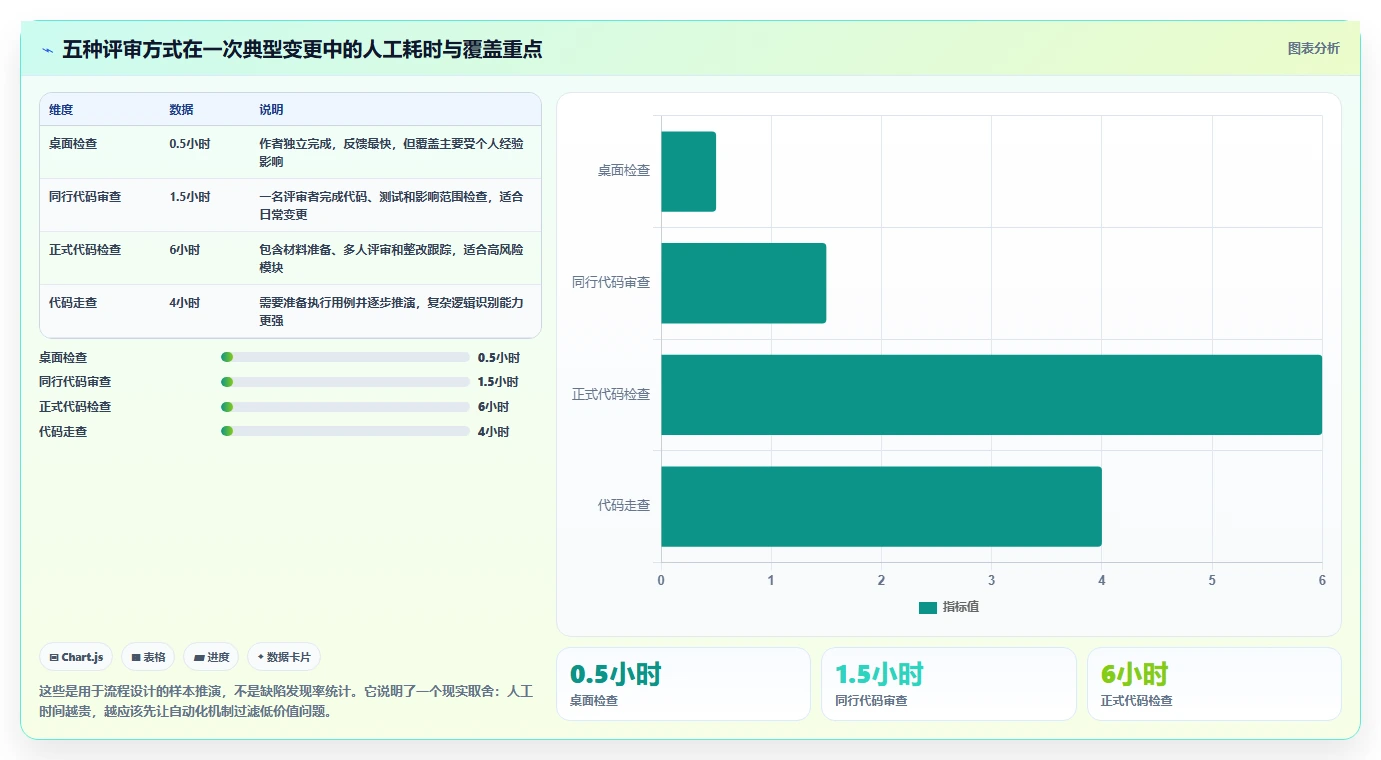Click the 0.5小时 value beside progress bar
This screenshot has width=1381, height=760.
pyautogui.click(x=498, y=357)
